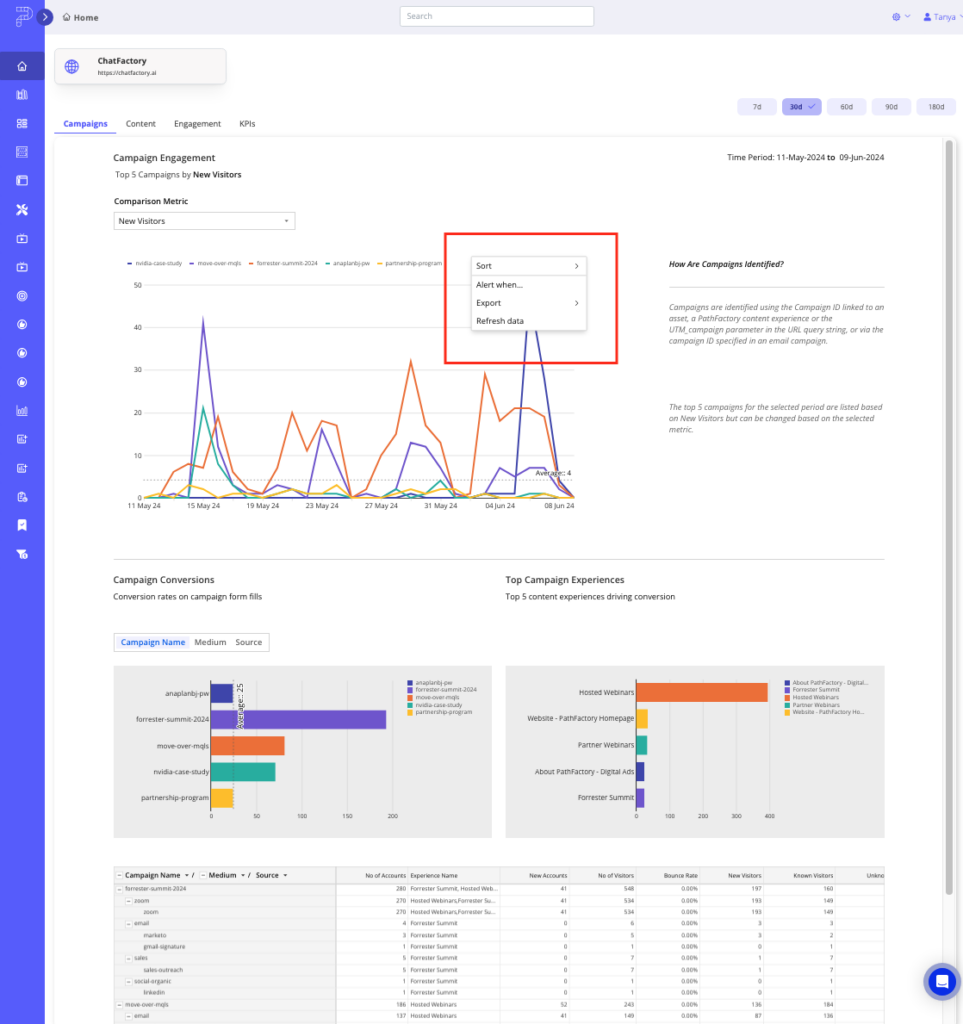Open settings via the top-bar gear icon
963x1024 pixels.
point(896,17)
